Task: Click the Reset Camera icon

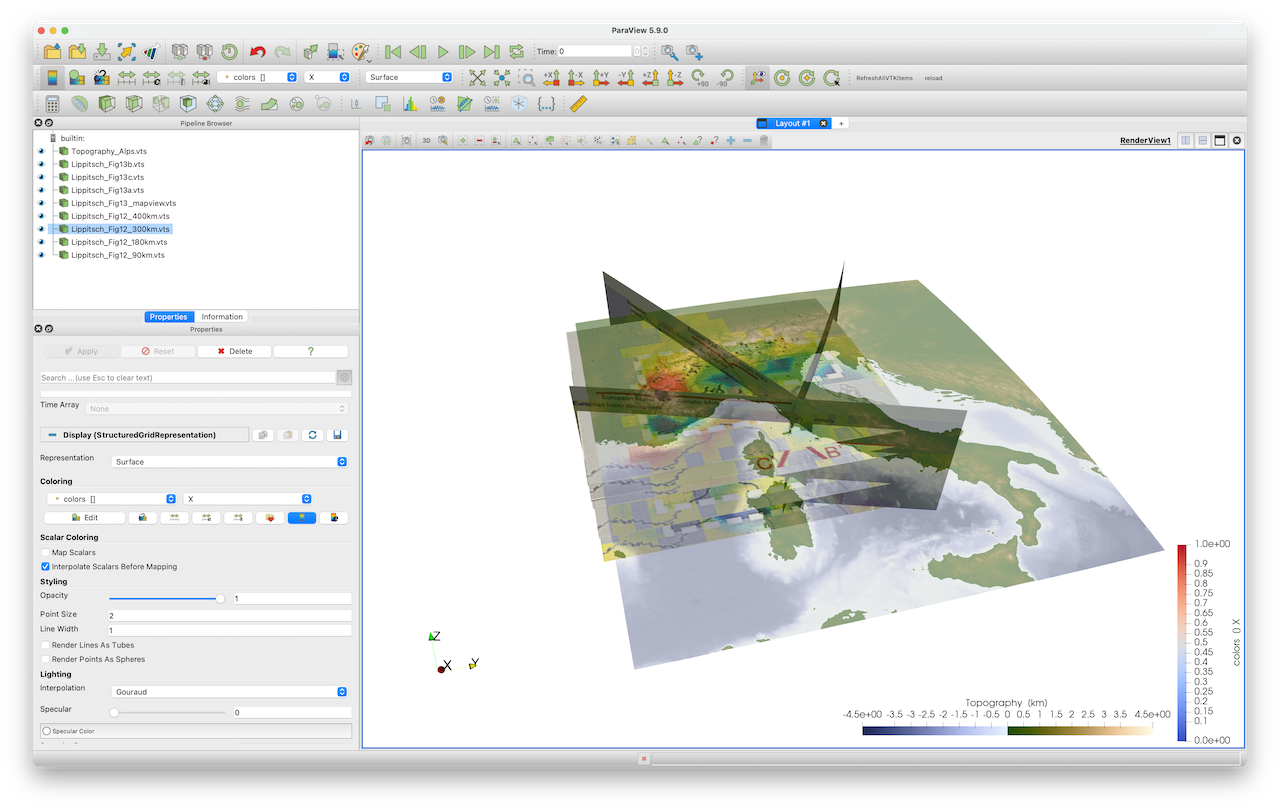Action: click(478, 77)
